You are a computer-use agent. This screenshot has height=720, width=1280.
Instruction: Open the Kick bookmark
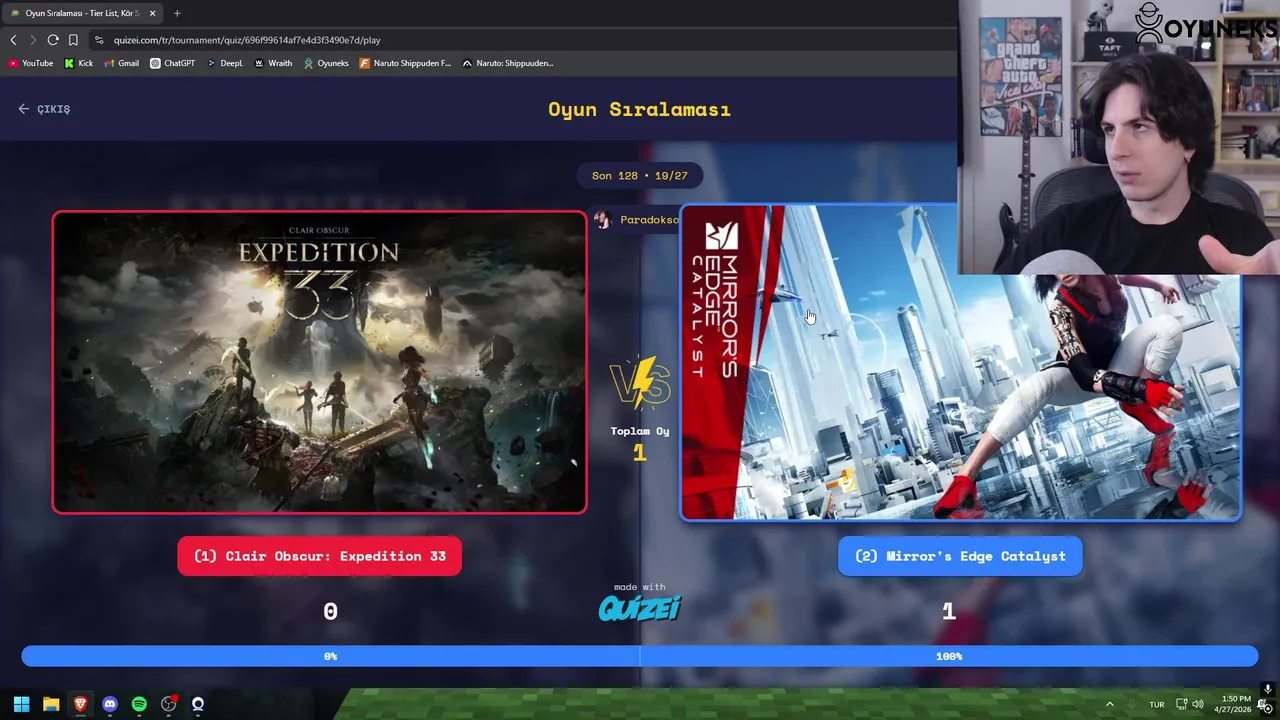click(x=79, y=63)
